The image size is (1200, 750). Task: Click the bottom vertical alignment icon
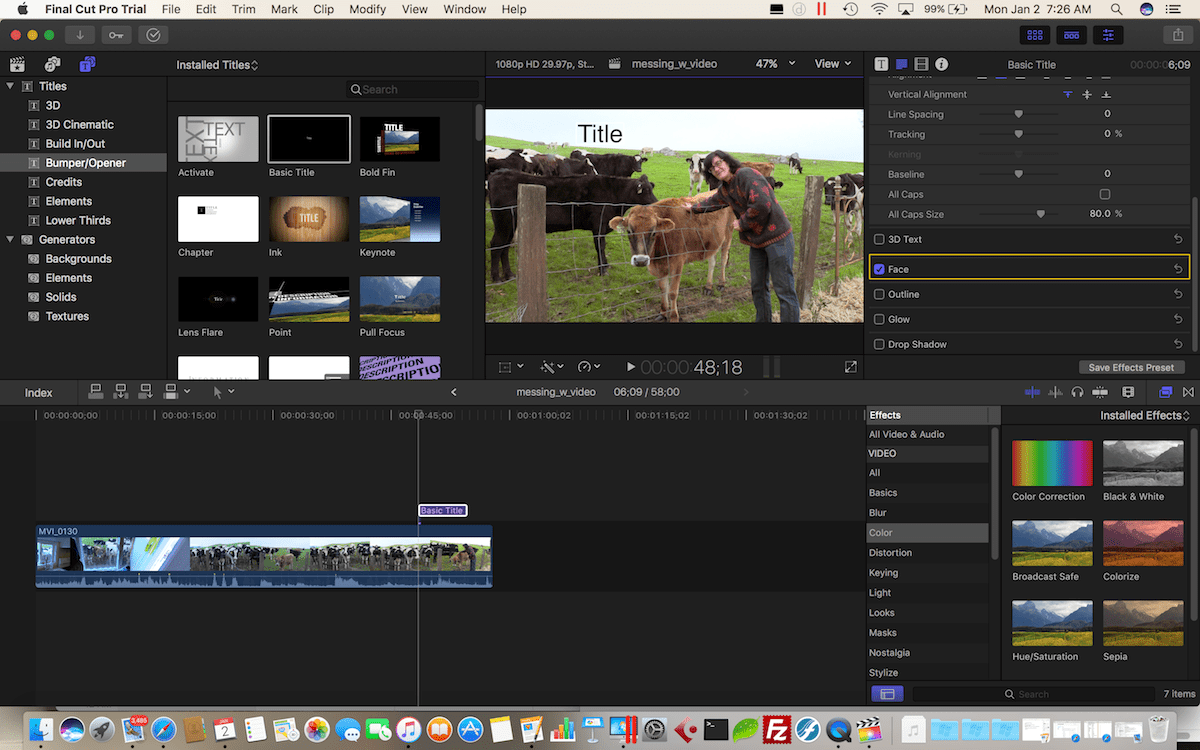[x=1106, y=94]
